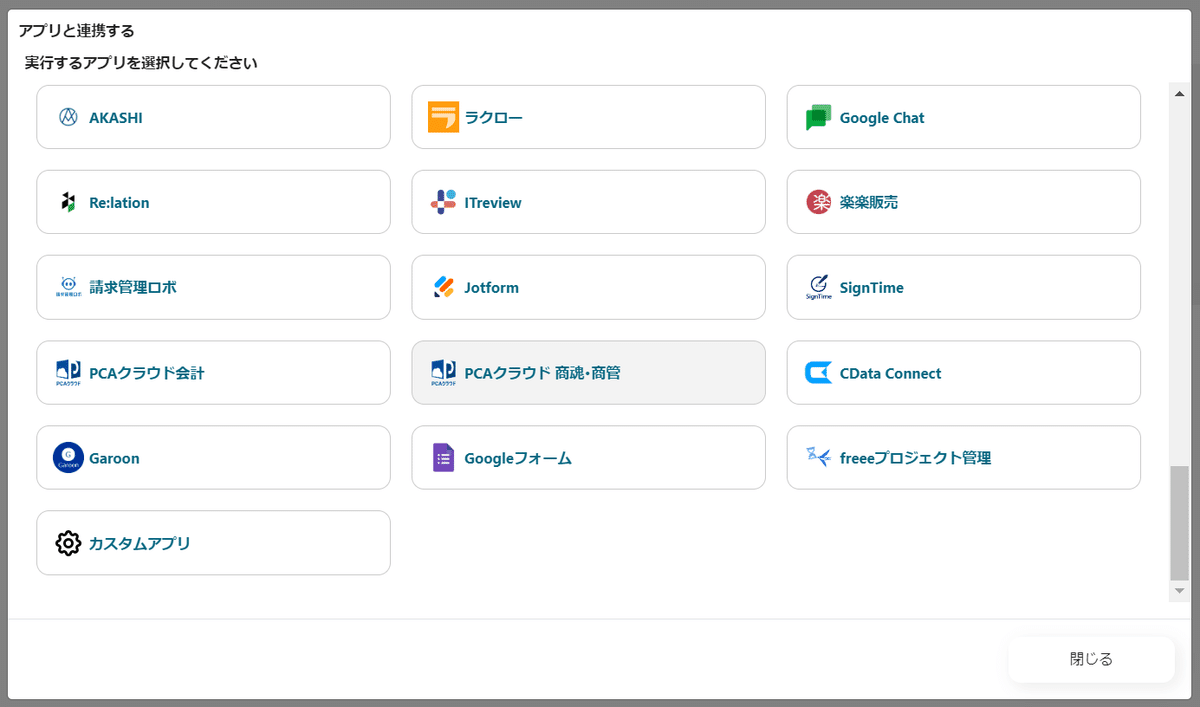Click the Re:lation logo icon
The width and height of the screenshot is (1200, 707).
click(x=68, y=202)
